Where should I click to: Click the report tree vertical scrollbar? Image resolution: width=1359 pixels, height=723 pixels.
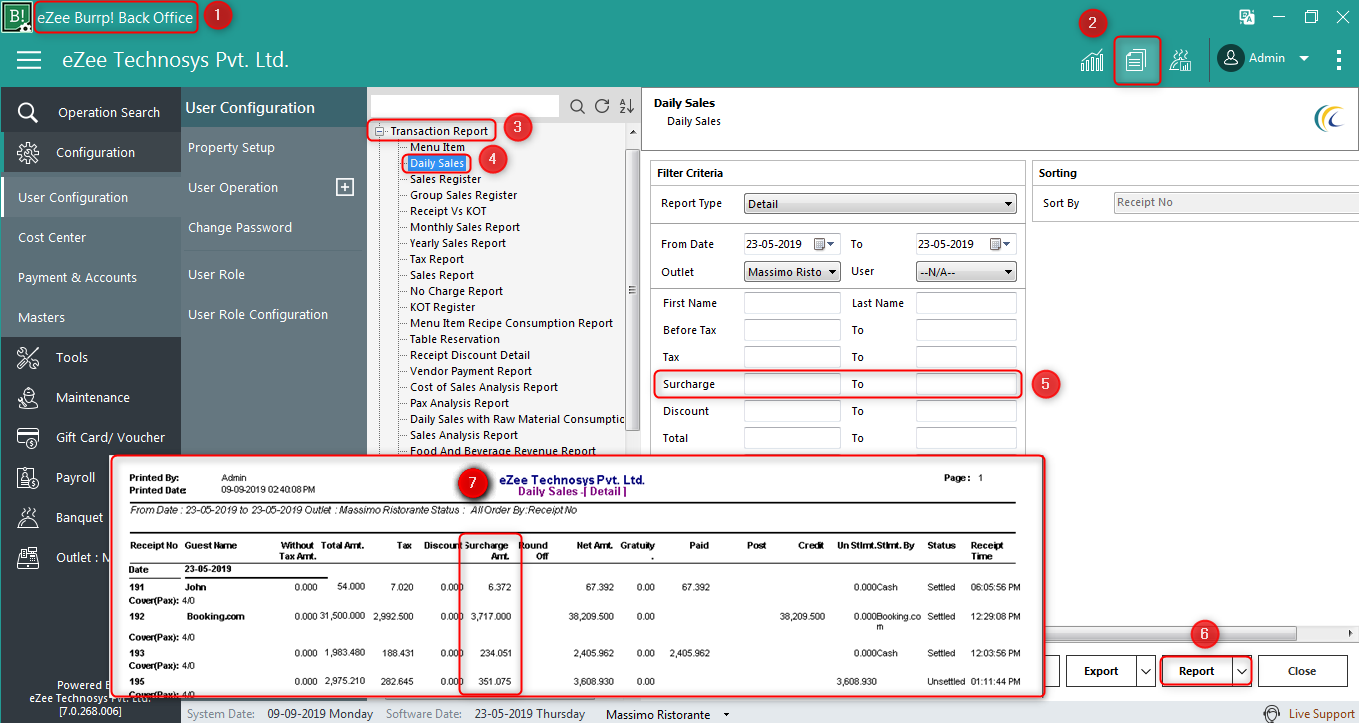click(x=632, y=290)
